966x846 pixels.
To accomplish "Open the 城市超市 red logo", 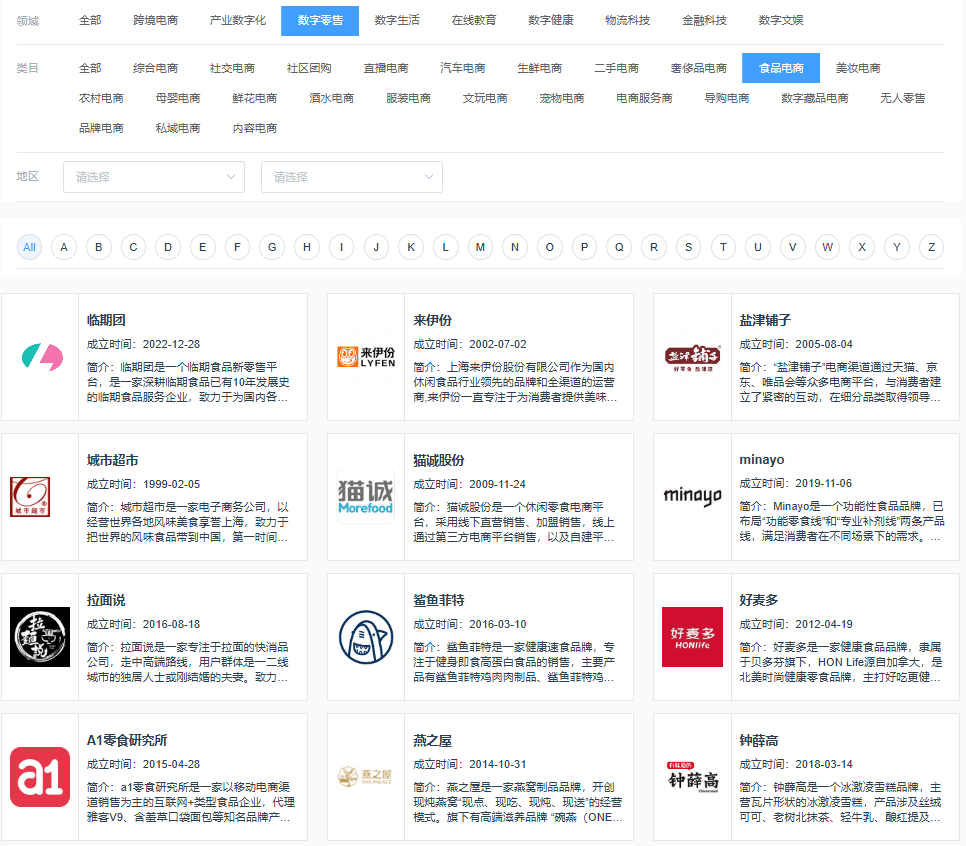I will click(30, 497).
